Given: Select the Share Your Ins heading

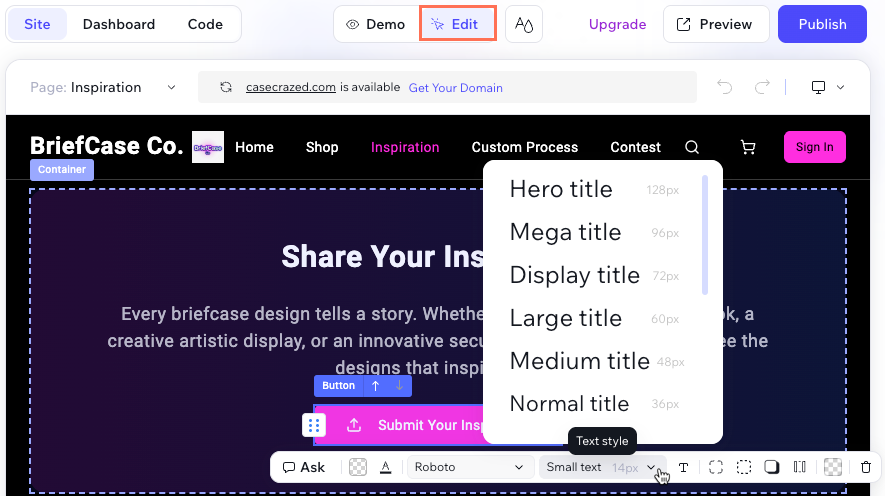Looking at the screenshot, I should (x=383, y=256).
